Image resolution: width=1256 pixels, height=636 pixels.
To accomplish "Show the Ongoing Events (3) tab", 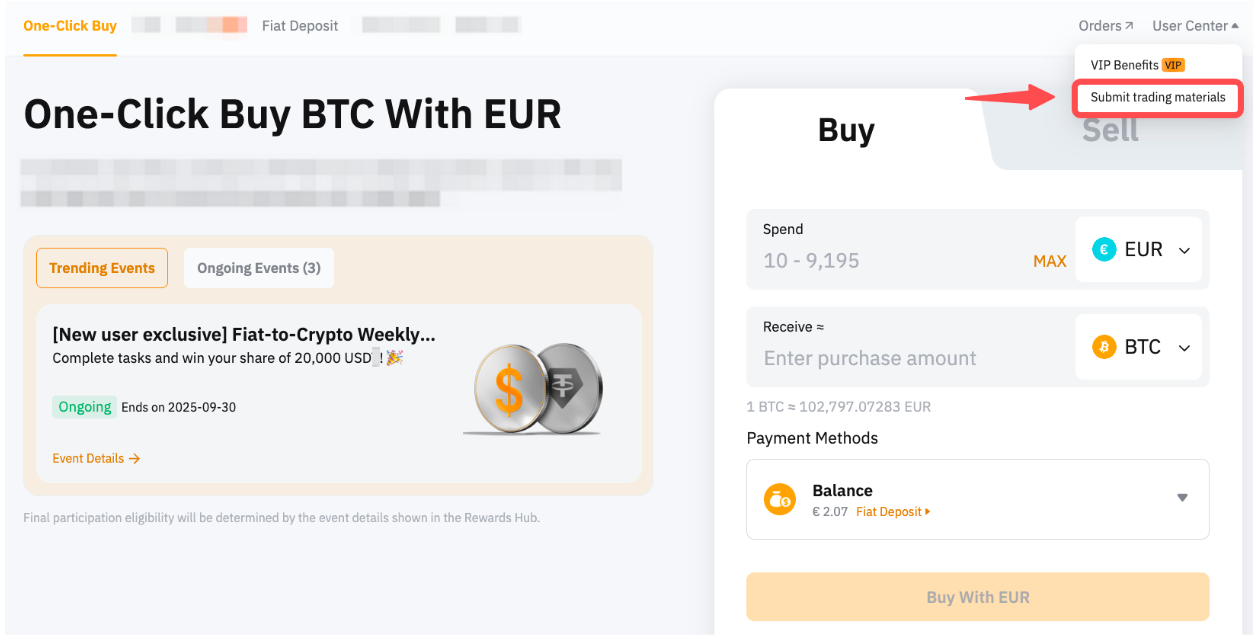I will (259, 268).
